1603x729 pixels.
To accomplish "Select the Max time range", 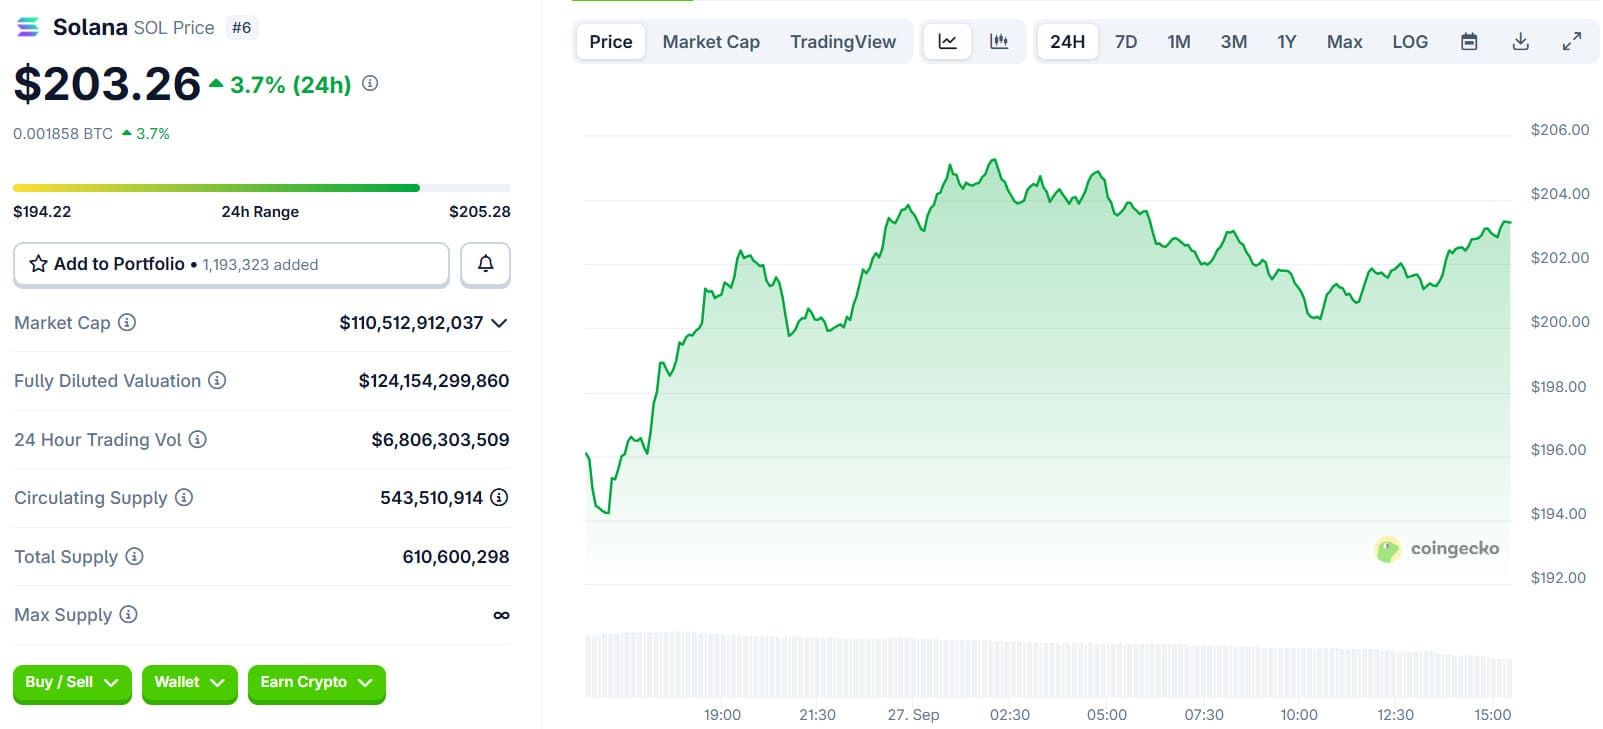I will (1344, 42).
